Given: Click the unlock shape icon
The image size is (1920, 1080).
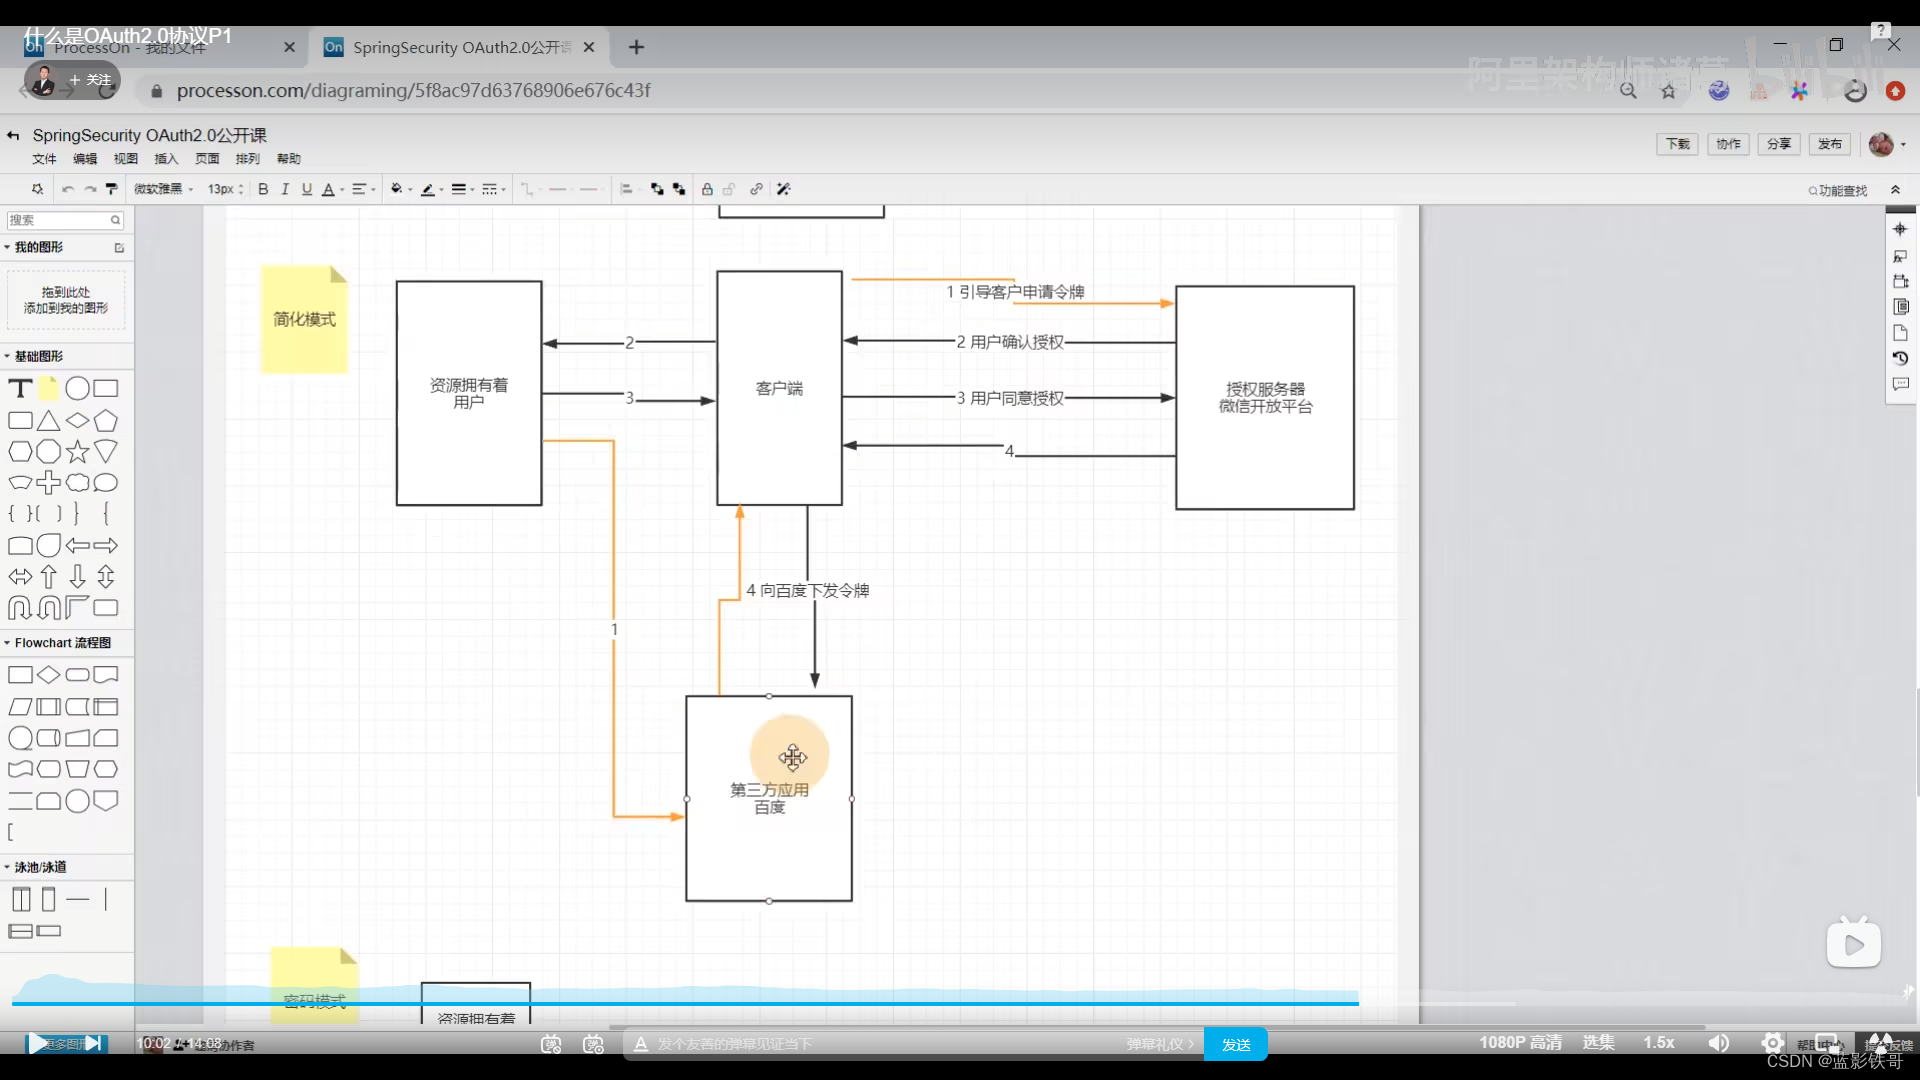Looking at the screenshot, I should click(729, 189).
